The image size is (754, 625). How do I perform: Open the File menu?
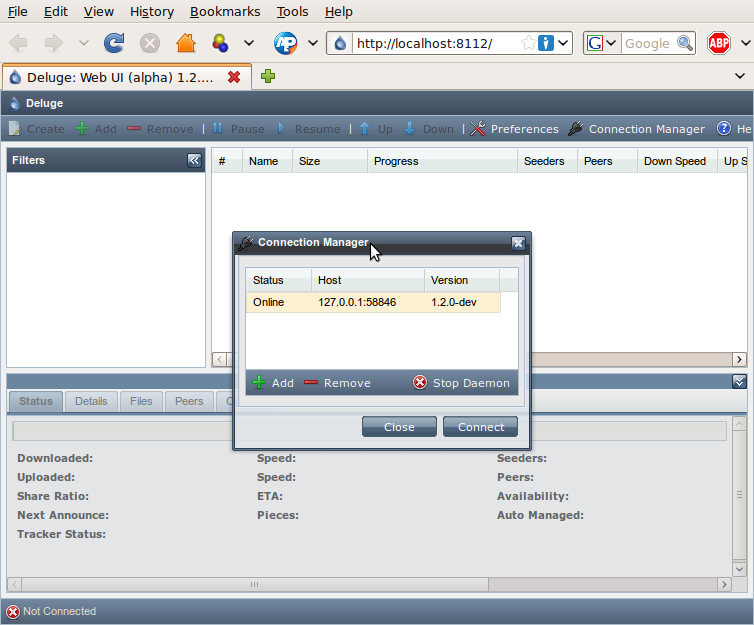click(x=18, y=11)
